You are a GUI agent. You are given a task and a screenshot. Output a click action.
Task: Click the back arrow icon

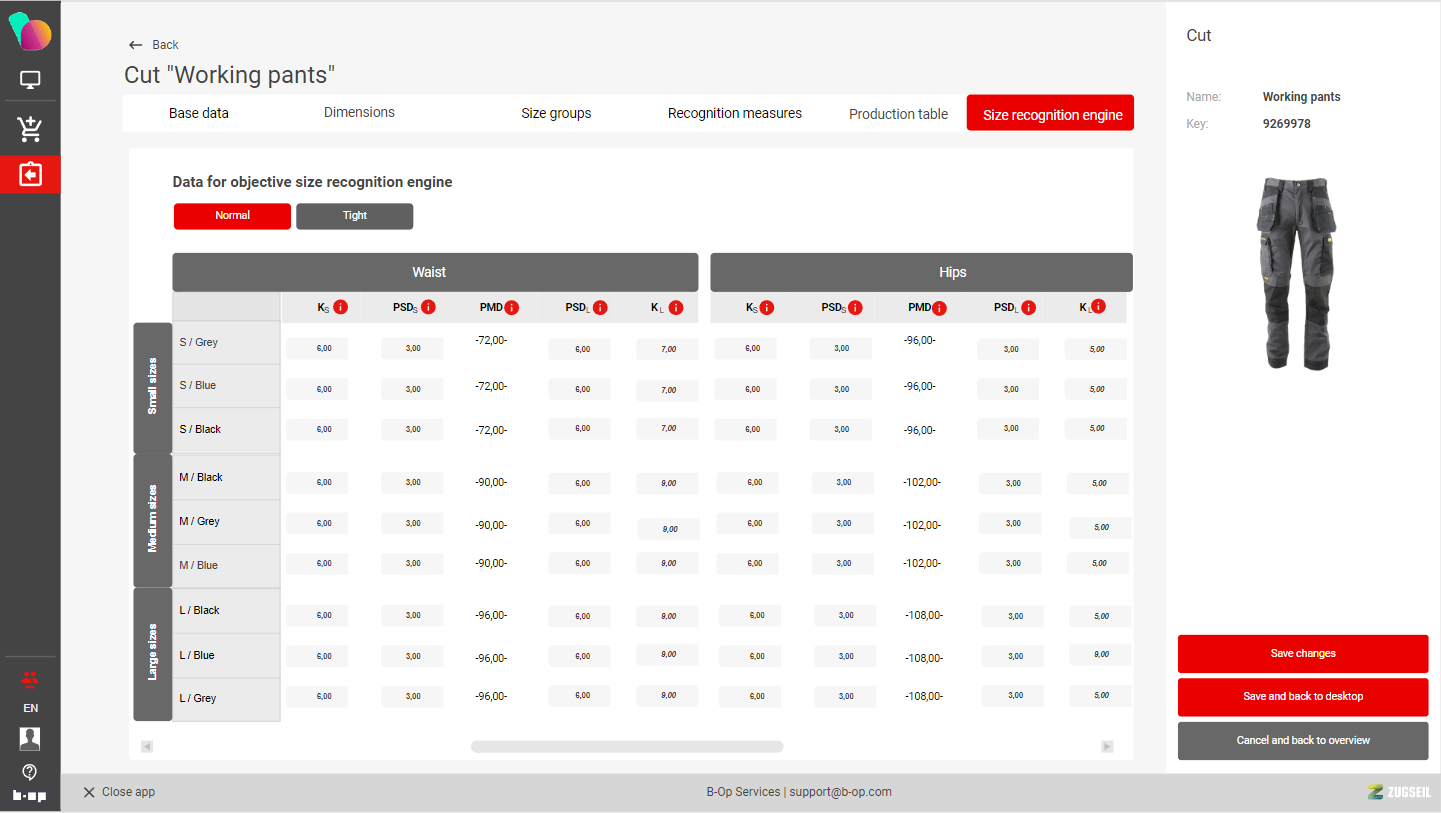pos(136,45)
